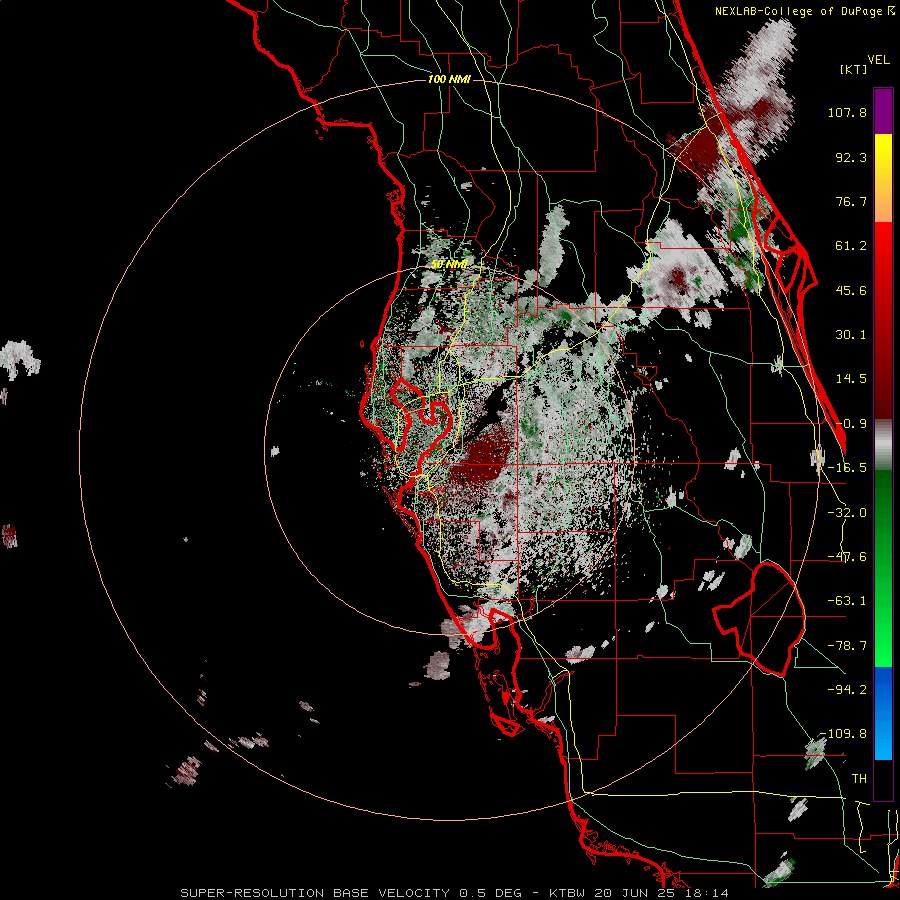The image size is (900, 900).
Task: Click the 100 NMI range ring label
Action: (x=449, y=79)
